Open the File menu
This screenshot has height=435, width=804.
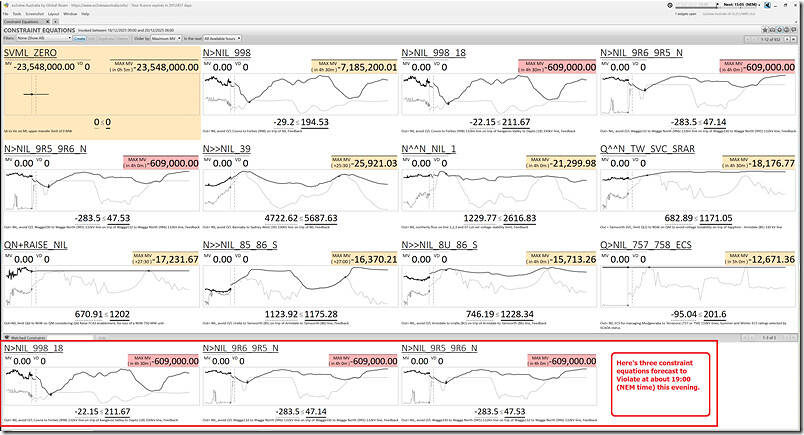tap(6, 14)
